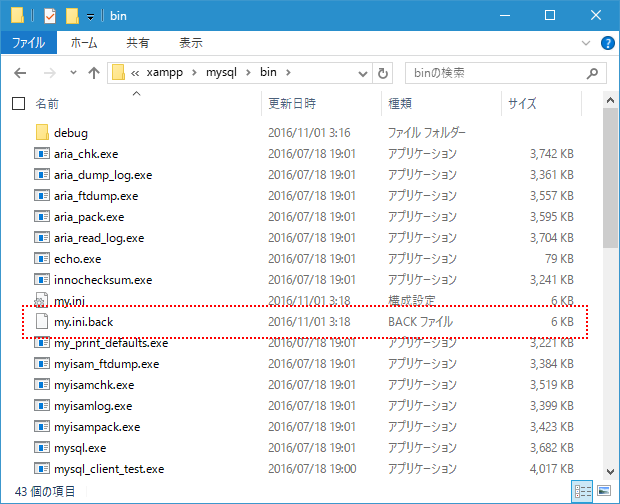Go up one folder level

tap(94, 73)
